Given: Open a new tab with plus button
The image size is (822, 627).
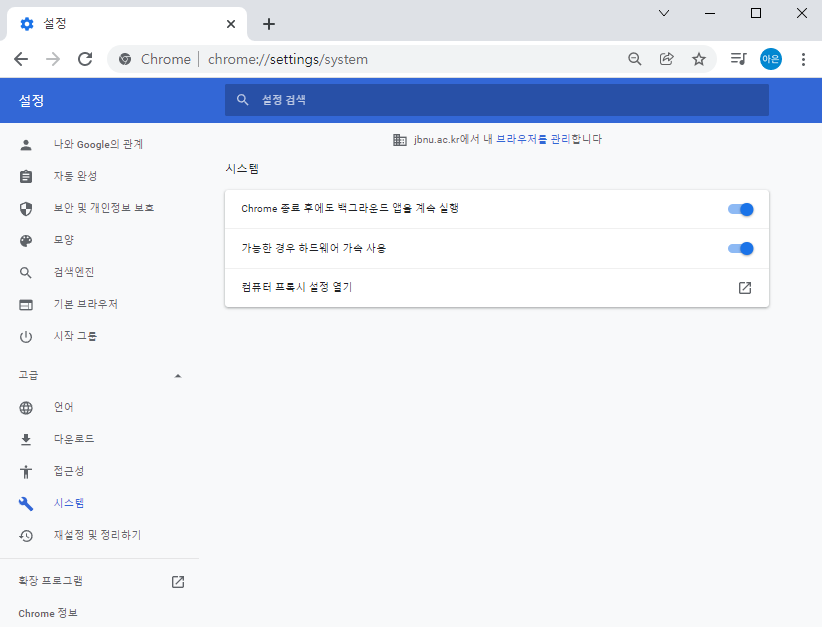Looking at the screenshot, I should tap(269, 24).
